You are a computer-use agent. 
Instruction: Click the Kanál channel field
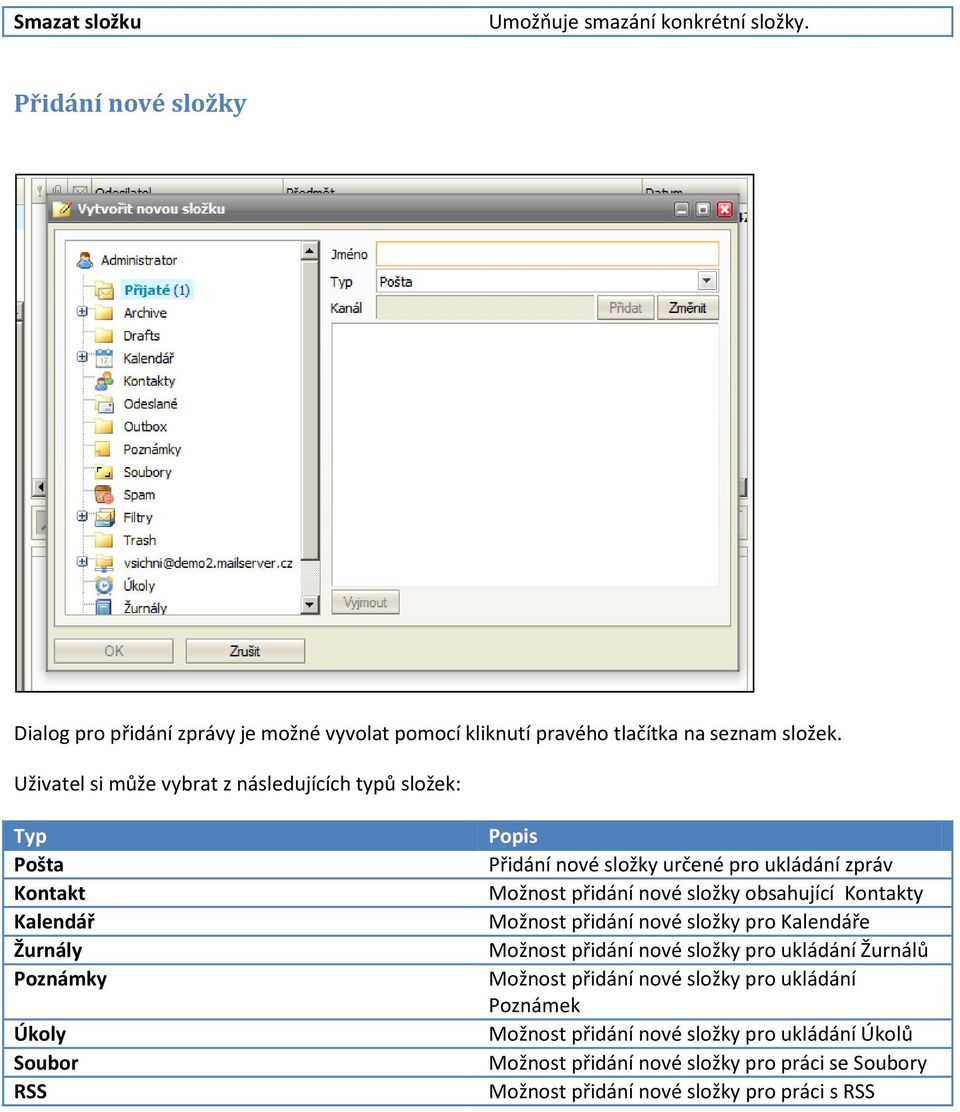[485, 308]
